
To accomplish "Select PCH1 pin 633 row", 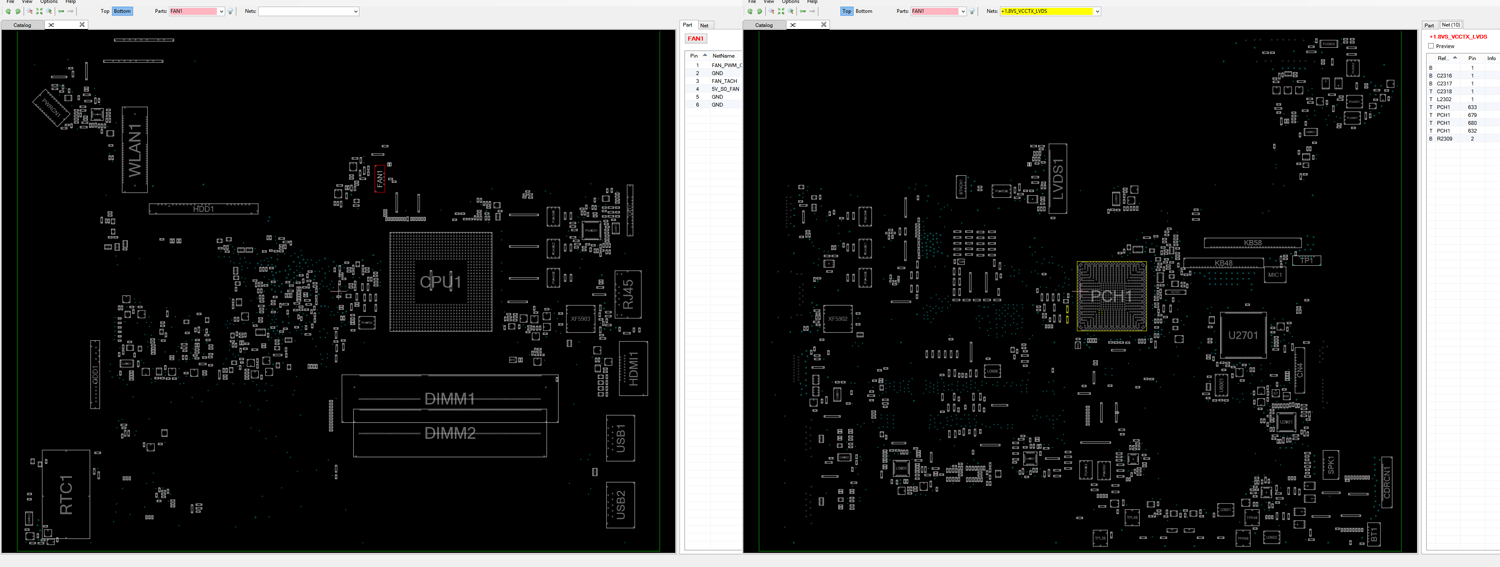I will (1462, 107).
